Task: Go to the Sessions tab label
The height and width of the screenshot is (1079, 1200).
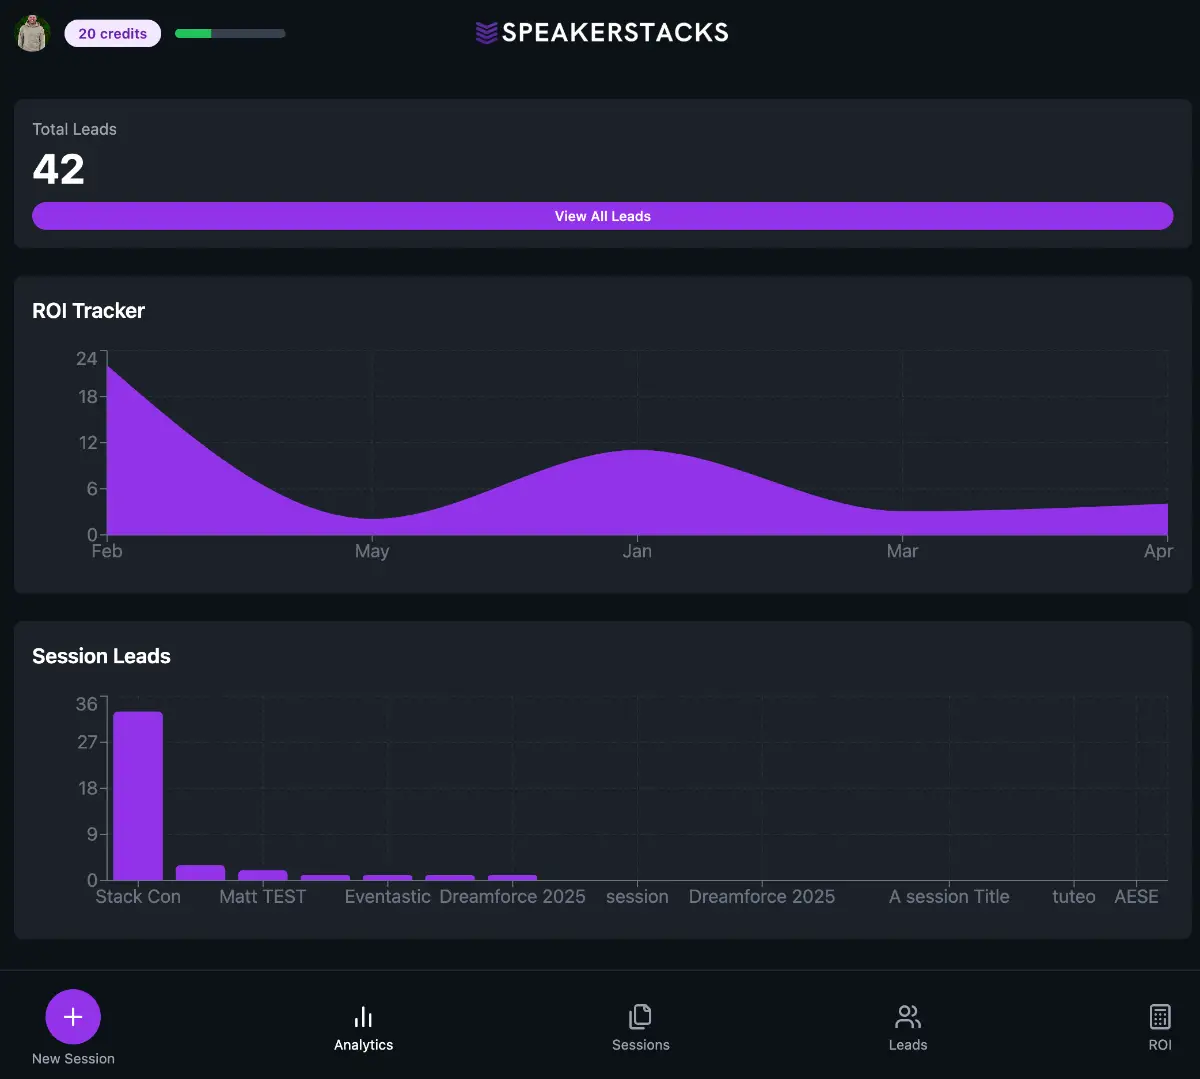Action: (640, 1045)
